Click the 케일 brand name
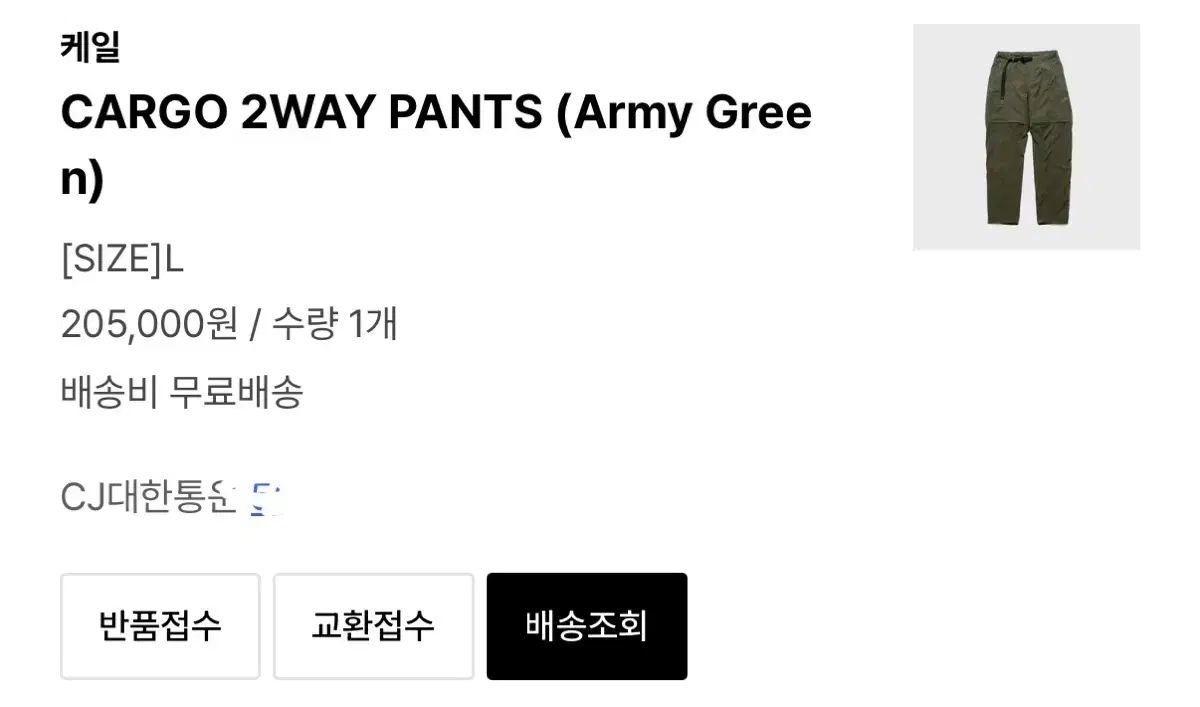 coord(90,48)
